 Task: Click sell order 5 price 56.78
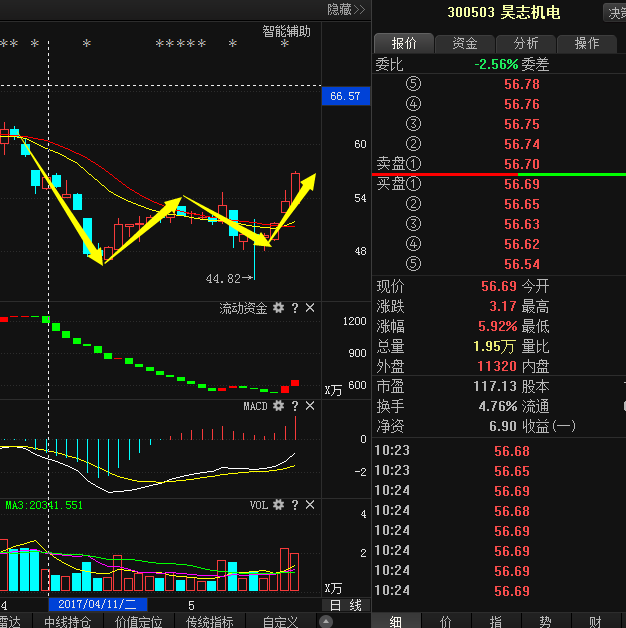[x=521, y=84]
